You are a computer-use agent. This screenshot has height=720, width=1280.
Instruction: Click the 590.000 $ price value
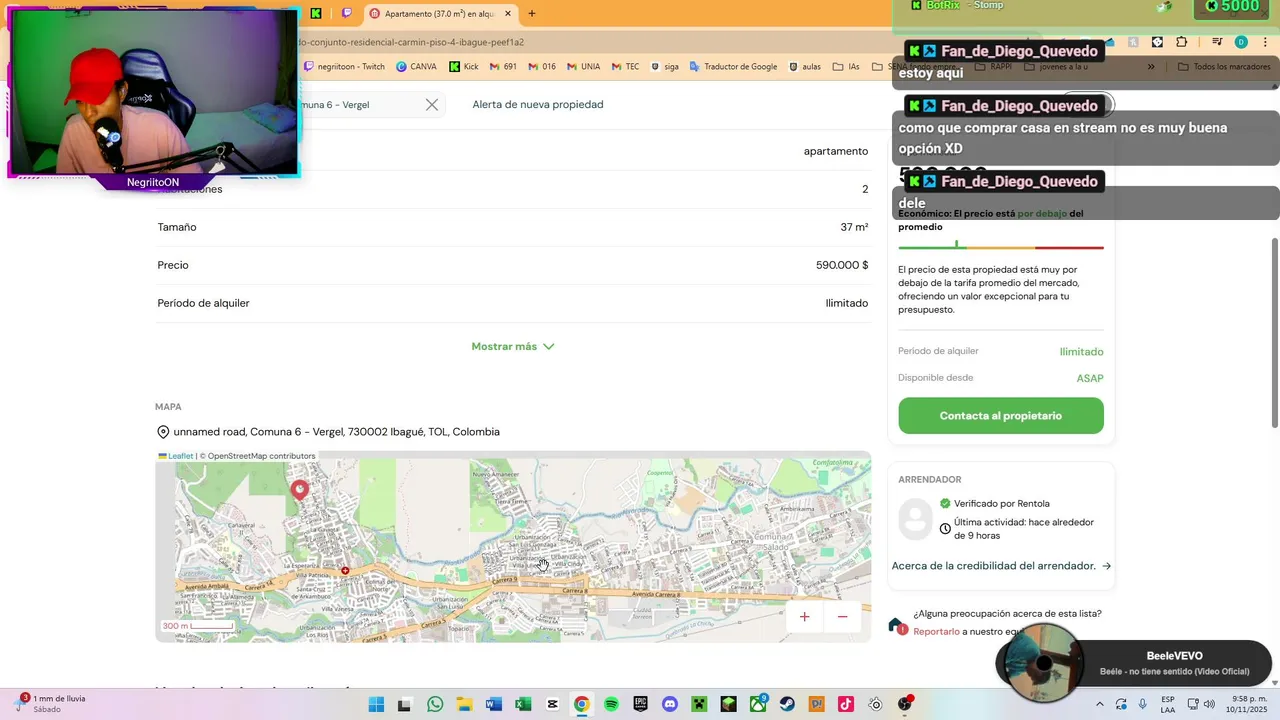click(x=842, y=265)
